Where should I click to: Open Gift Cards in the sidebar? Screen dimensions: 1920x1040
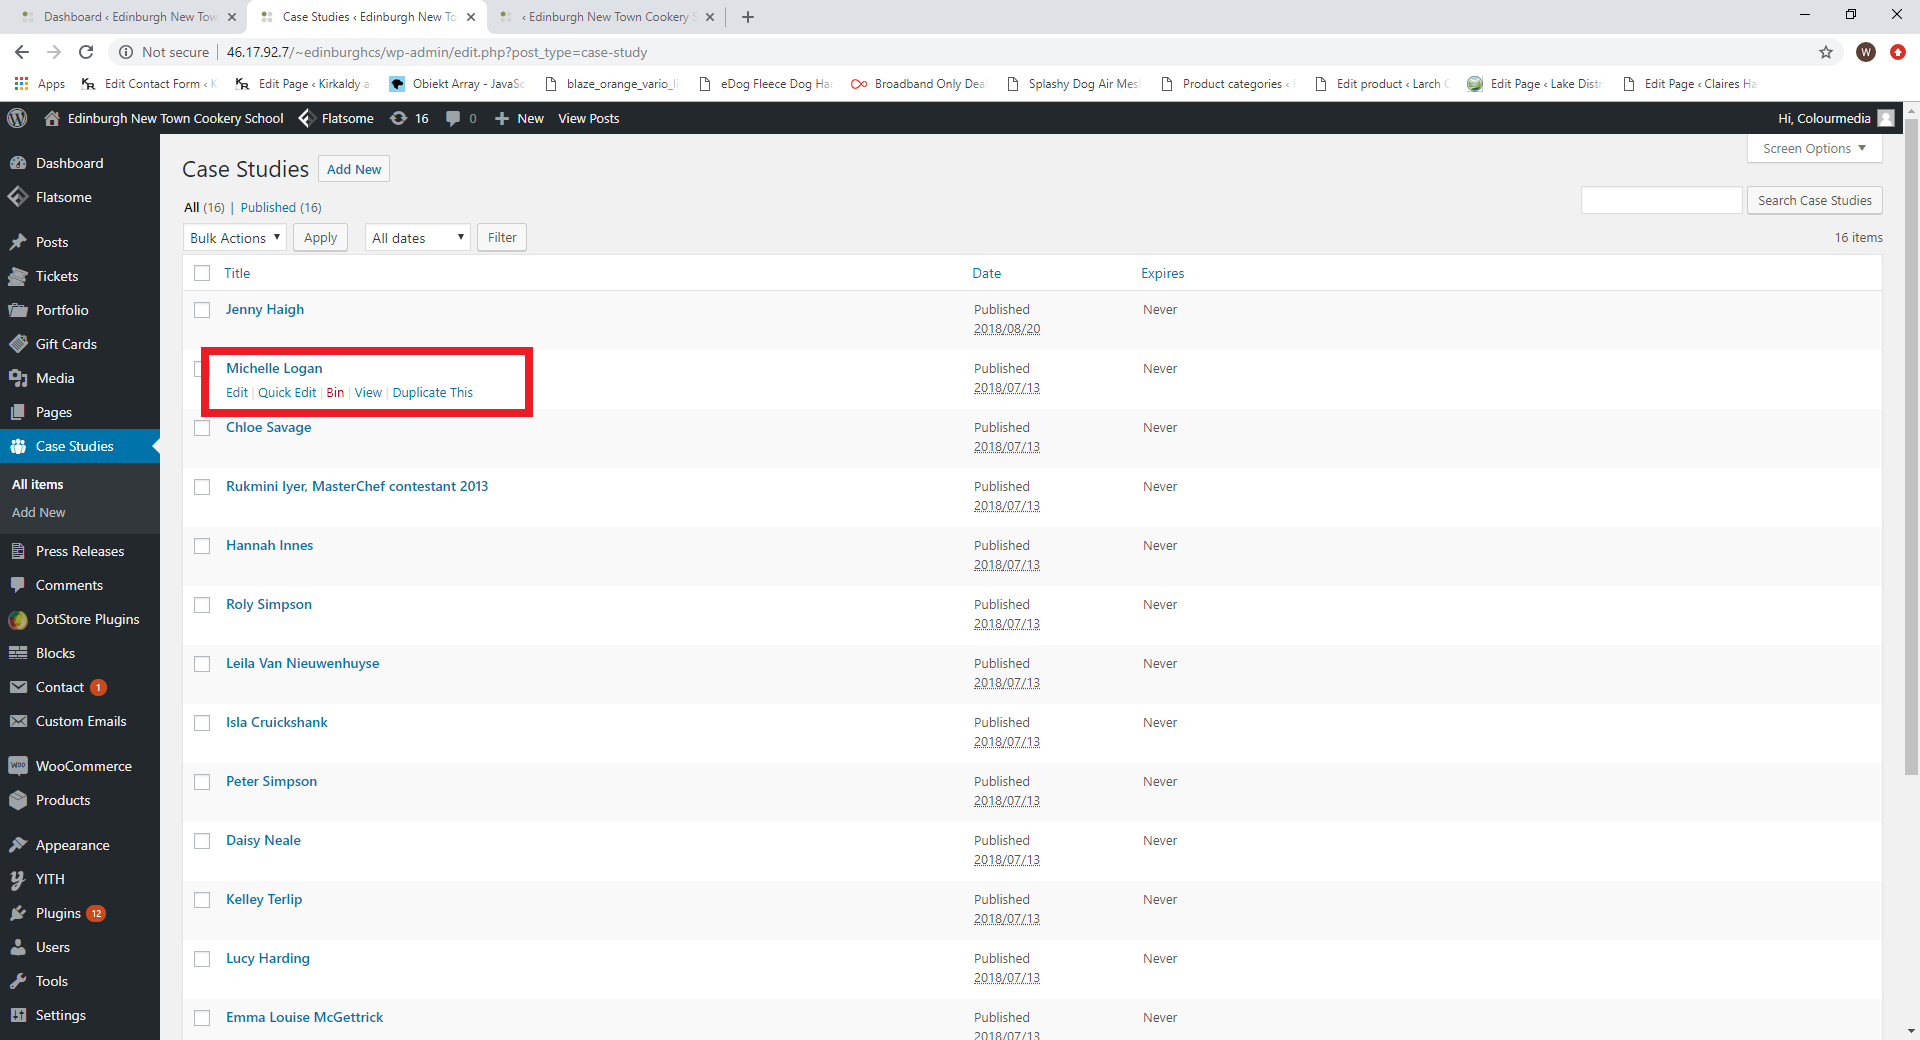(x=66, y=344)
